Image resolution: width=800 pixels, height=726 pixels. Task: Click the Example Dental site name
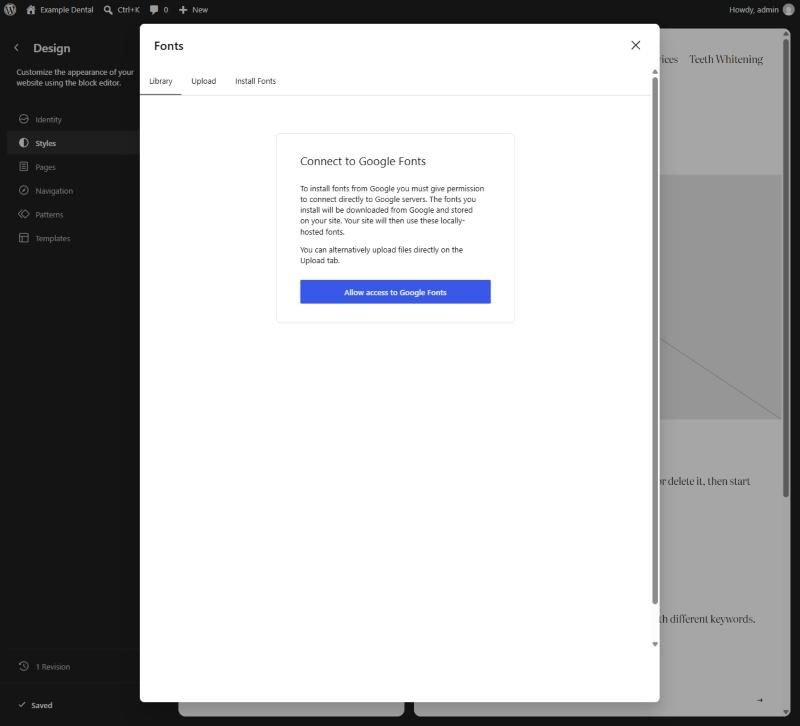pyautogui.click(x=67, y=10)
